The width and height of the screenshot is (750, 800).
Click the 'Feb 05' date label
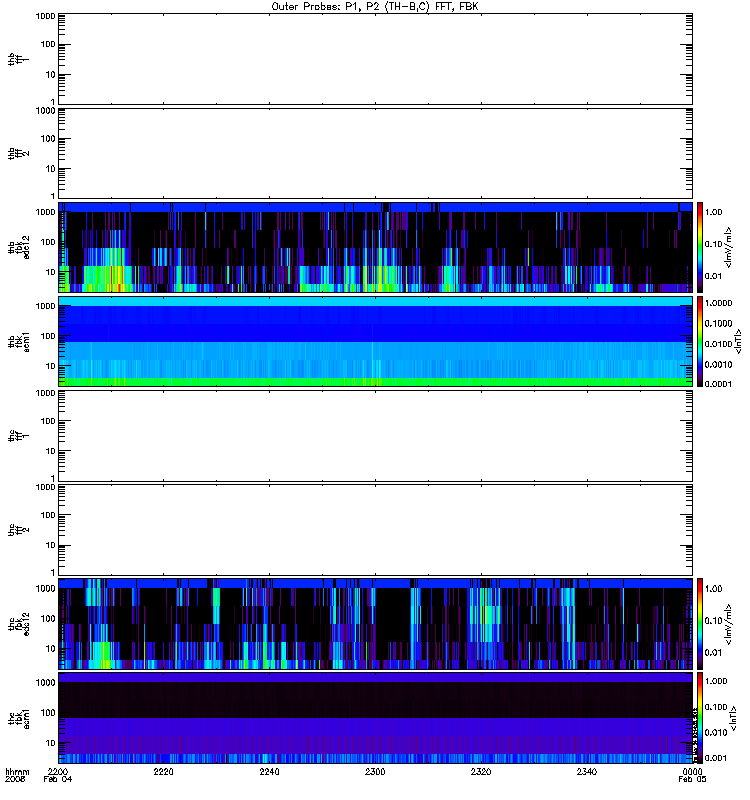pyautogui.click(x=692, y=779)
